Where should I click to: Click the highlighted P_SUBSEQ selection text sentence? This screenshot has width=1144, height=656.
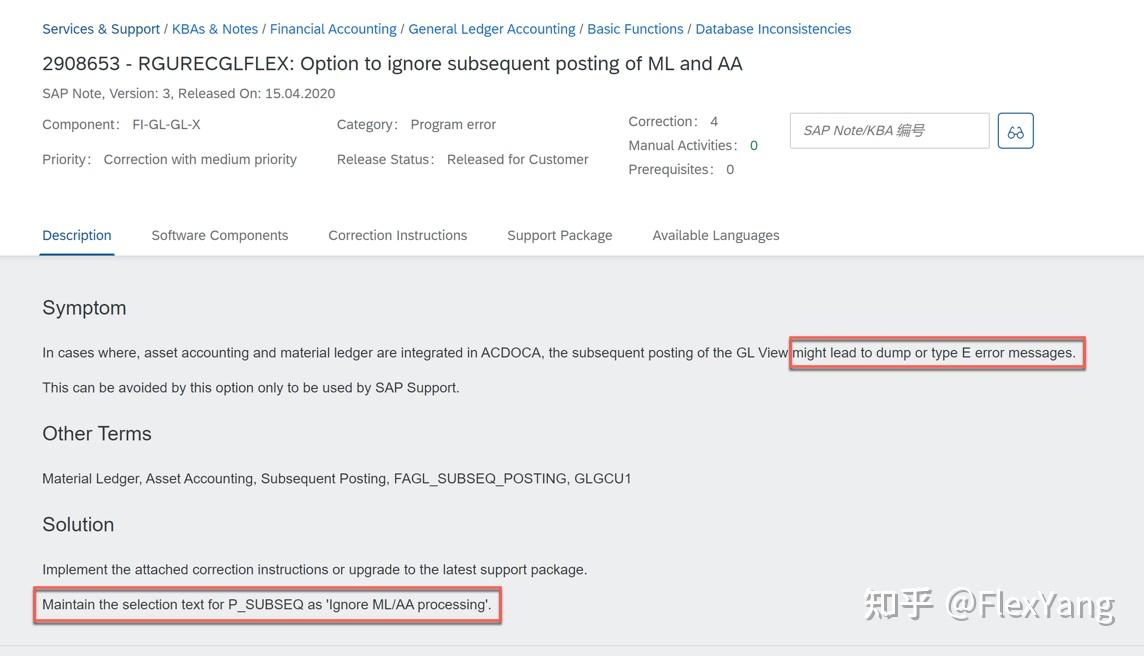click(x=267, y=605)
